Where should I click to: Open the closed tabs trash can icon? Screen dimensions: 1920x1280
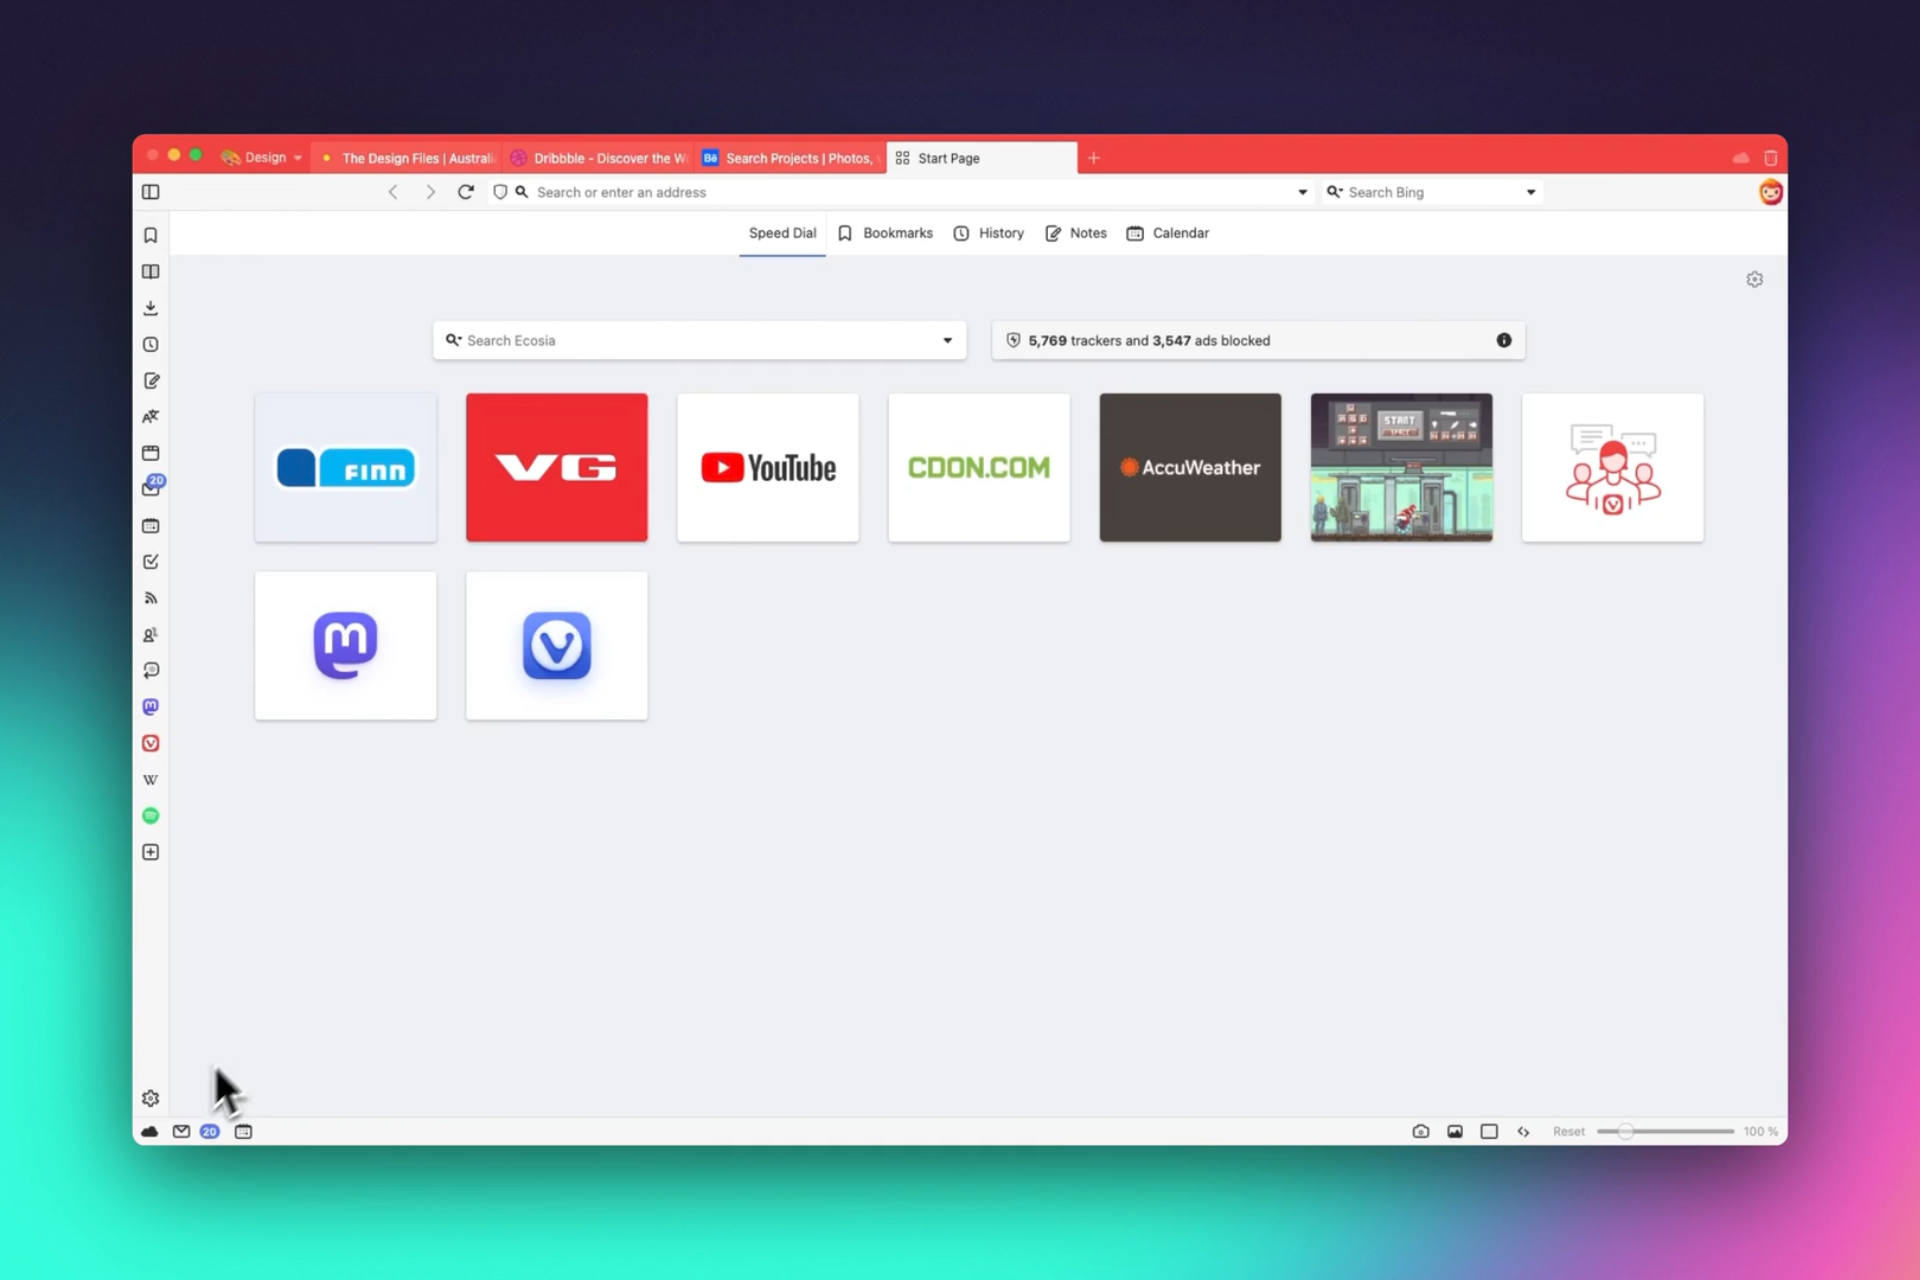[1771, 158]
